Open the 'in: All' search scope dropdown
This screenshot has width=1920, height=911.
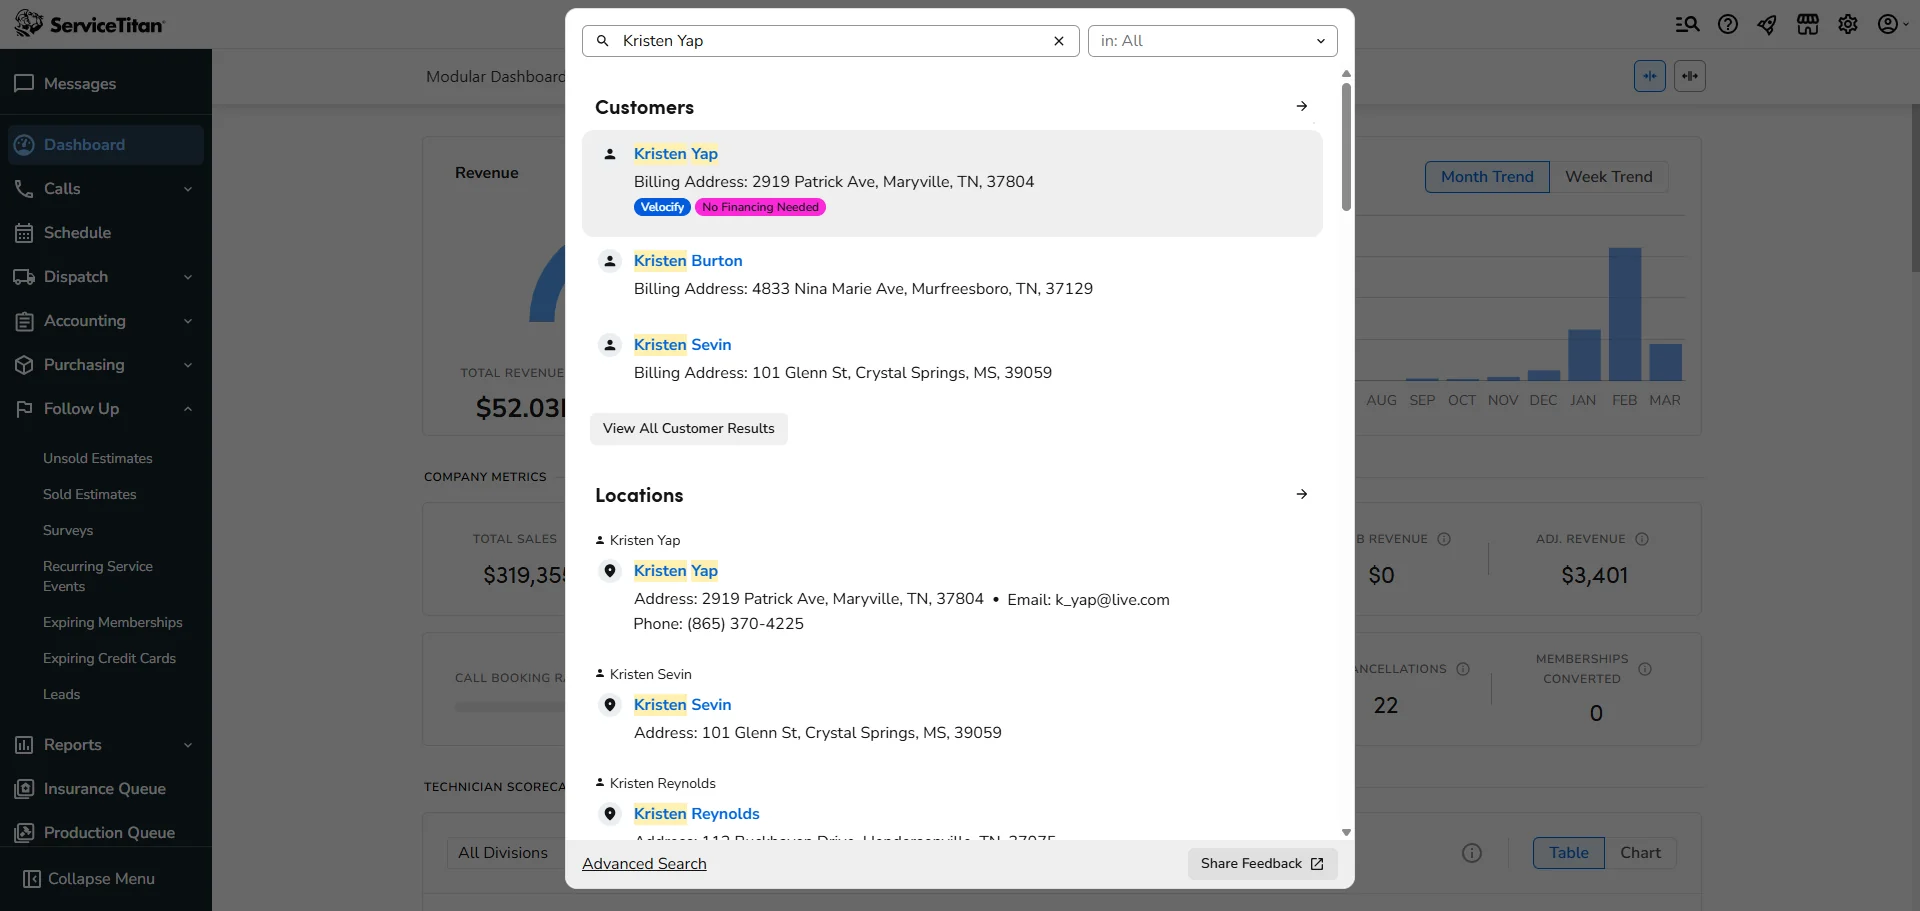[1212, 41]
